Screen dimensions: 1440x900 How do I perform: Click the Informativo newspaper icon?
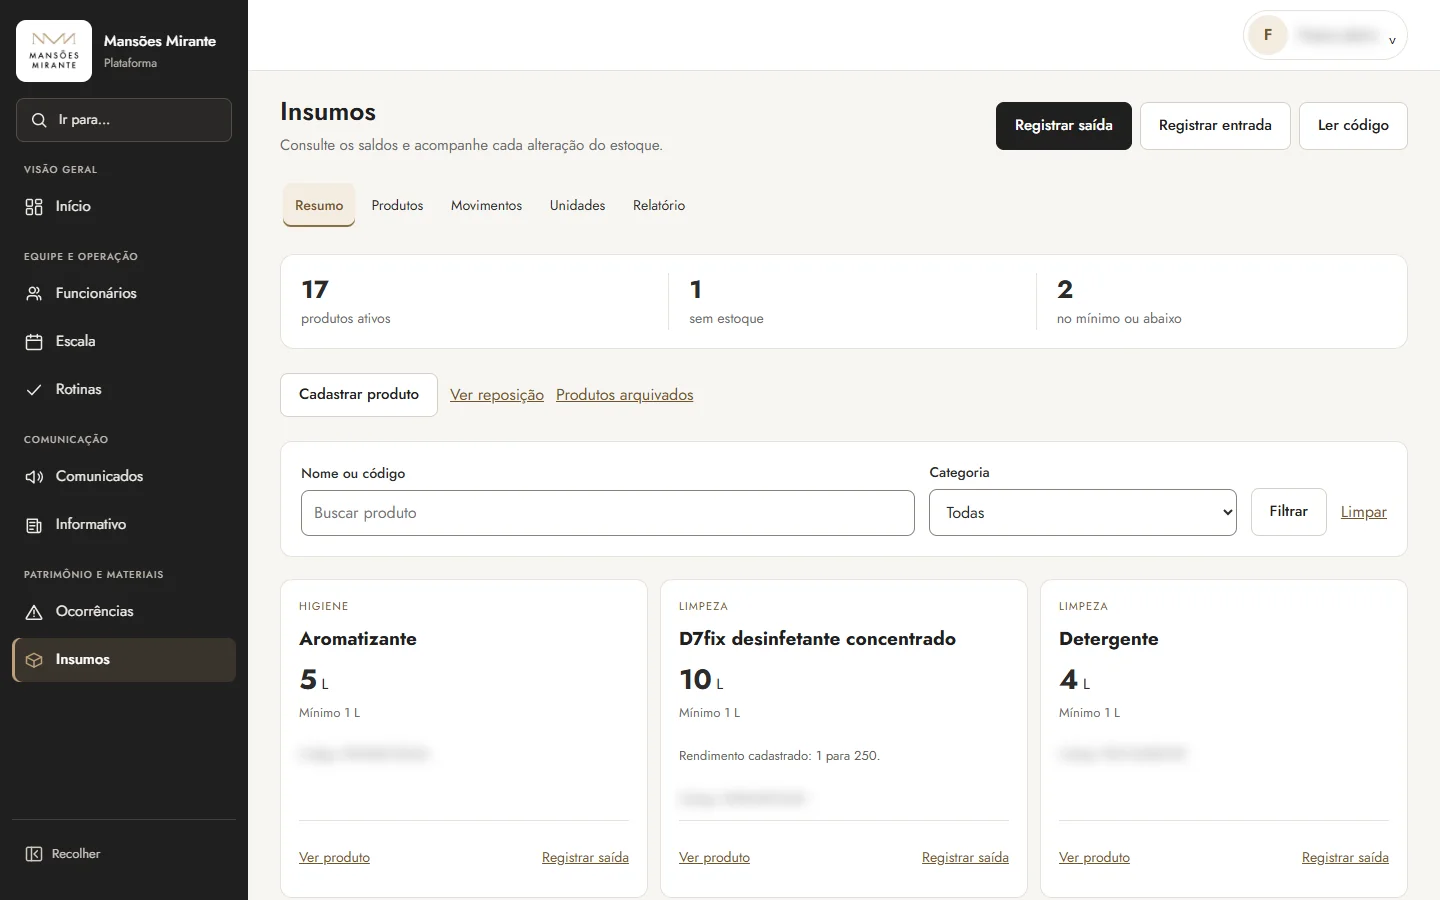pos(34,525)
